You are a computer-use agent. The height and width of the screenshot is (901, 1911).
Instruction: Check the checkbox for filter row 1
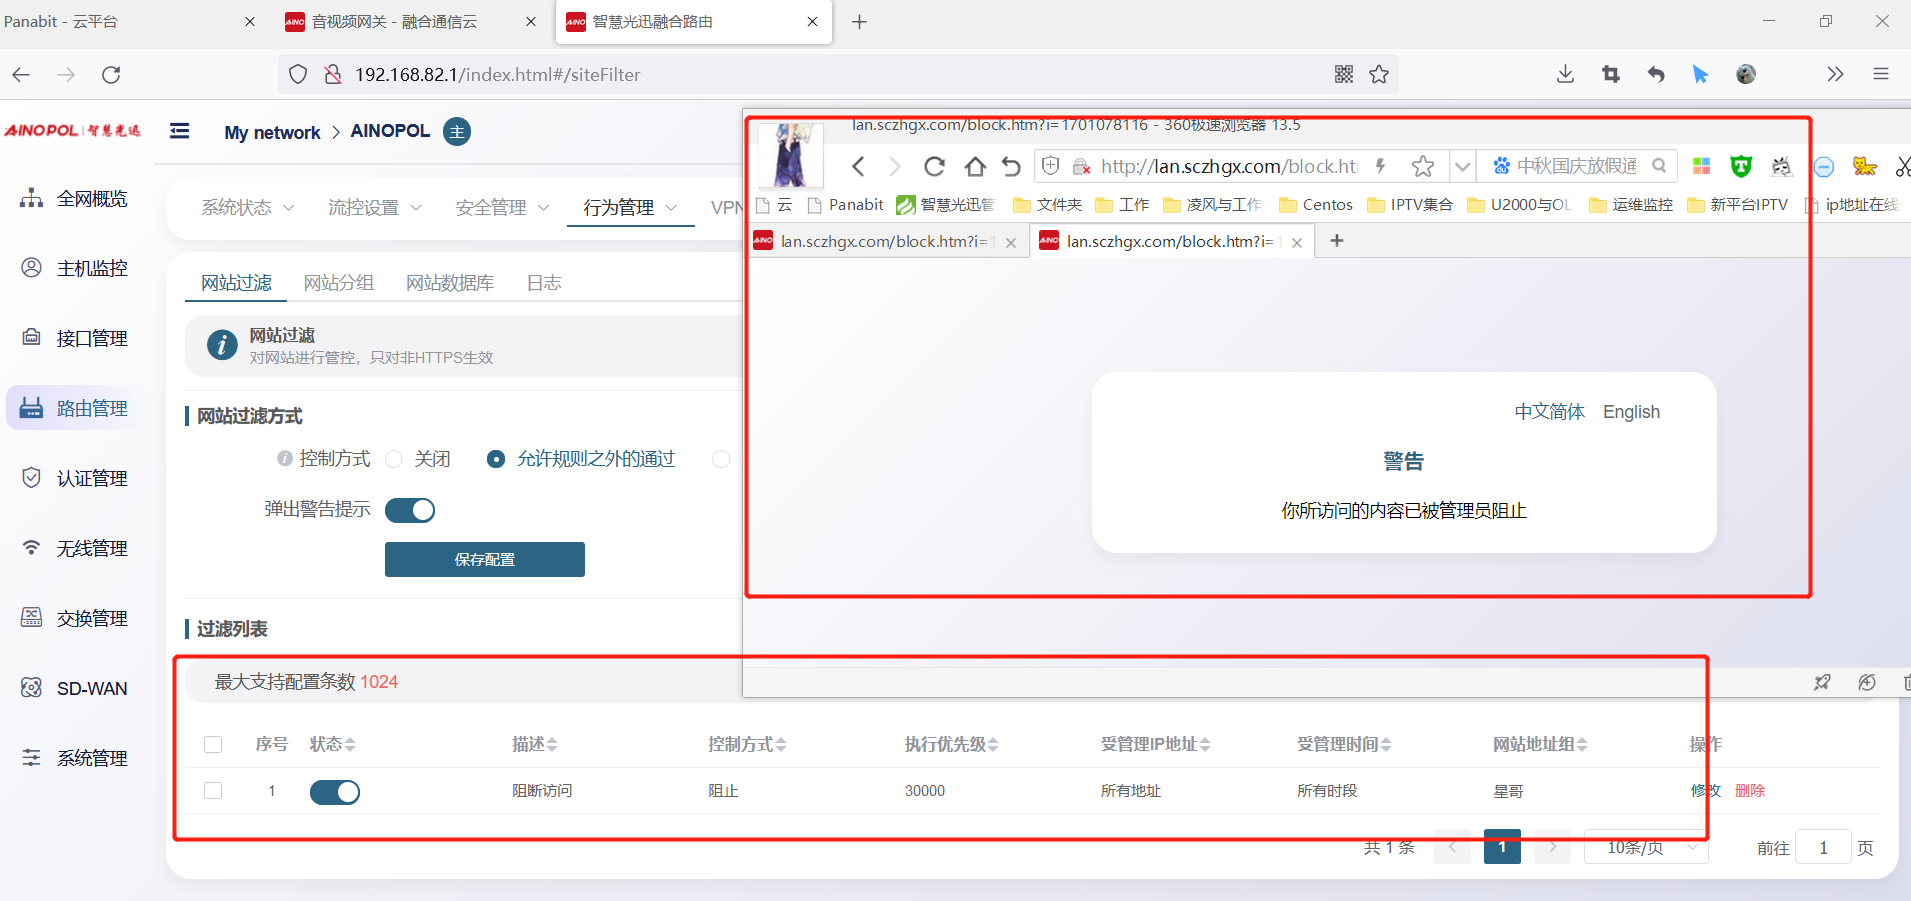[x=213, y=791]
